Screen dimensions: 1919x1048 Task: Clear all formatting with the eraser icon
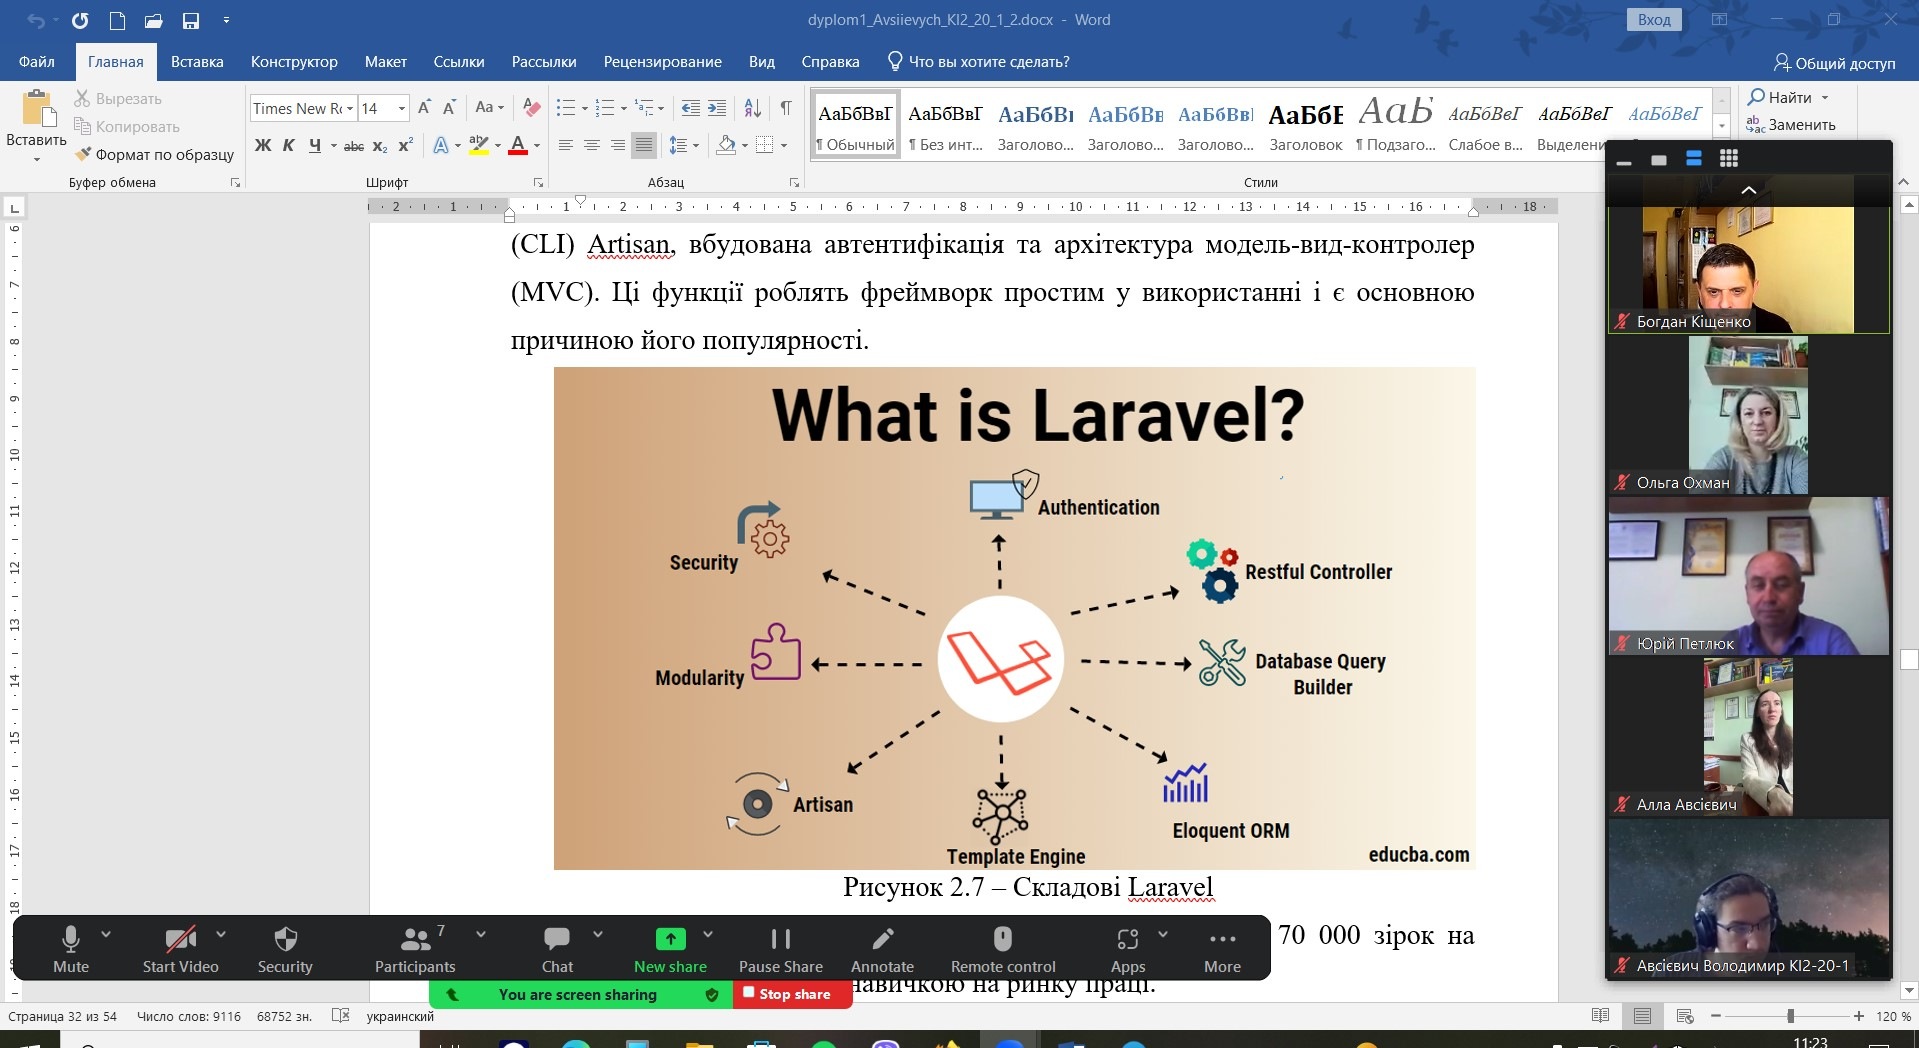532,108
